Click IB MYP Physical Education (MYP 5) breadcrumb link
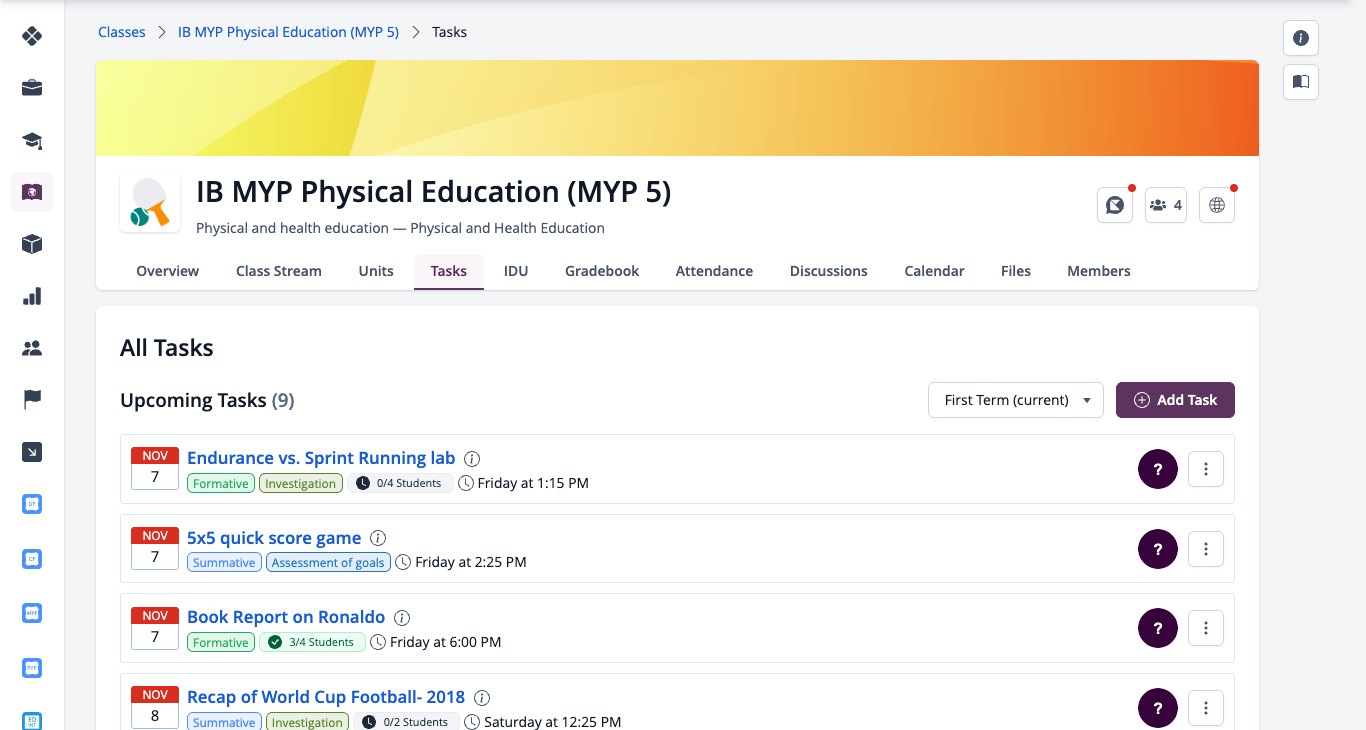The width and height of the screenshot is (1366, 730). [x=288, y=32]
